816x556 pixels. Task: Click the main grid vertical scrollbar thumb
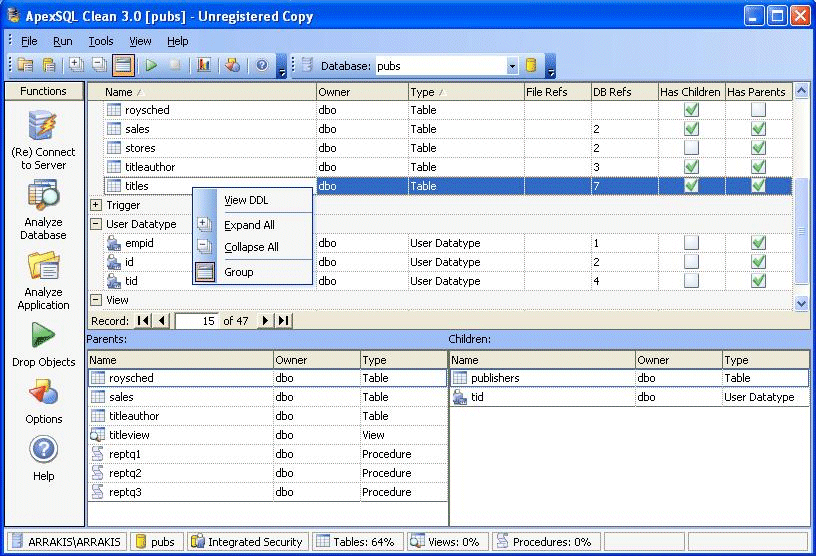tap(801, 229)
